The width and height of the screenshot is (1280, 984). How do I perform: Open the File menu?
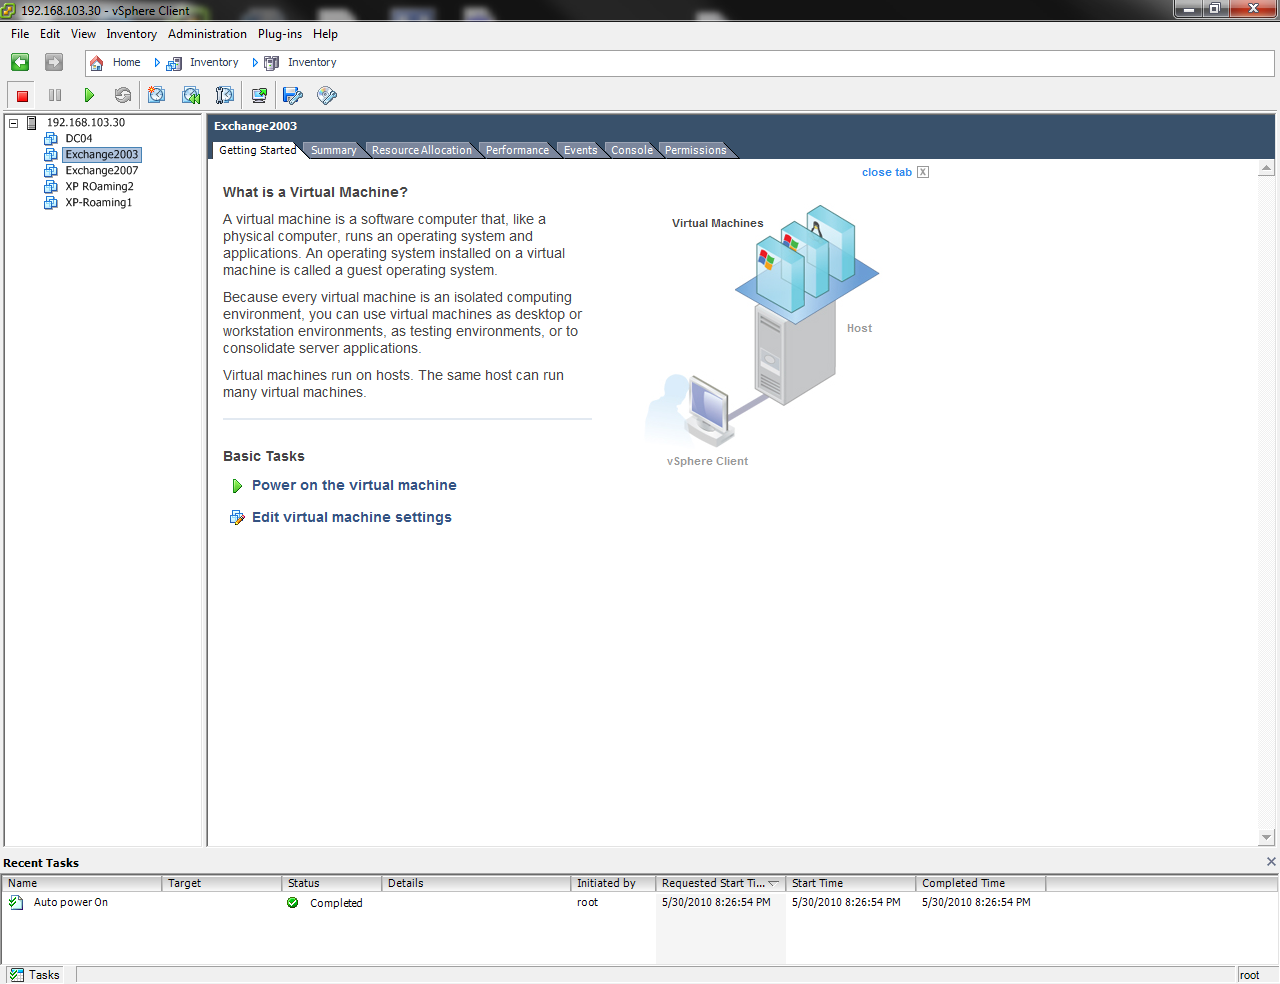click(x=20, y=34)
